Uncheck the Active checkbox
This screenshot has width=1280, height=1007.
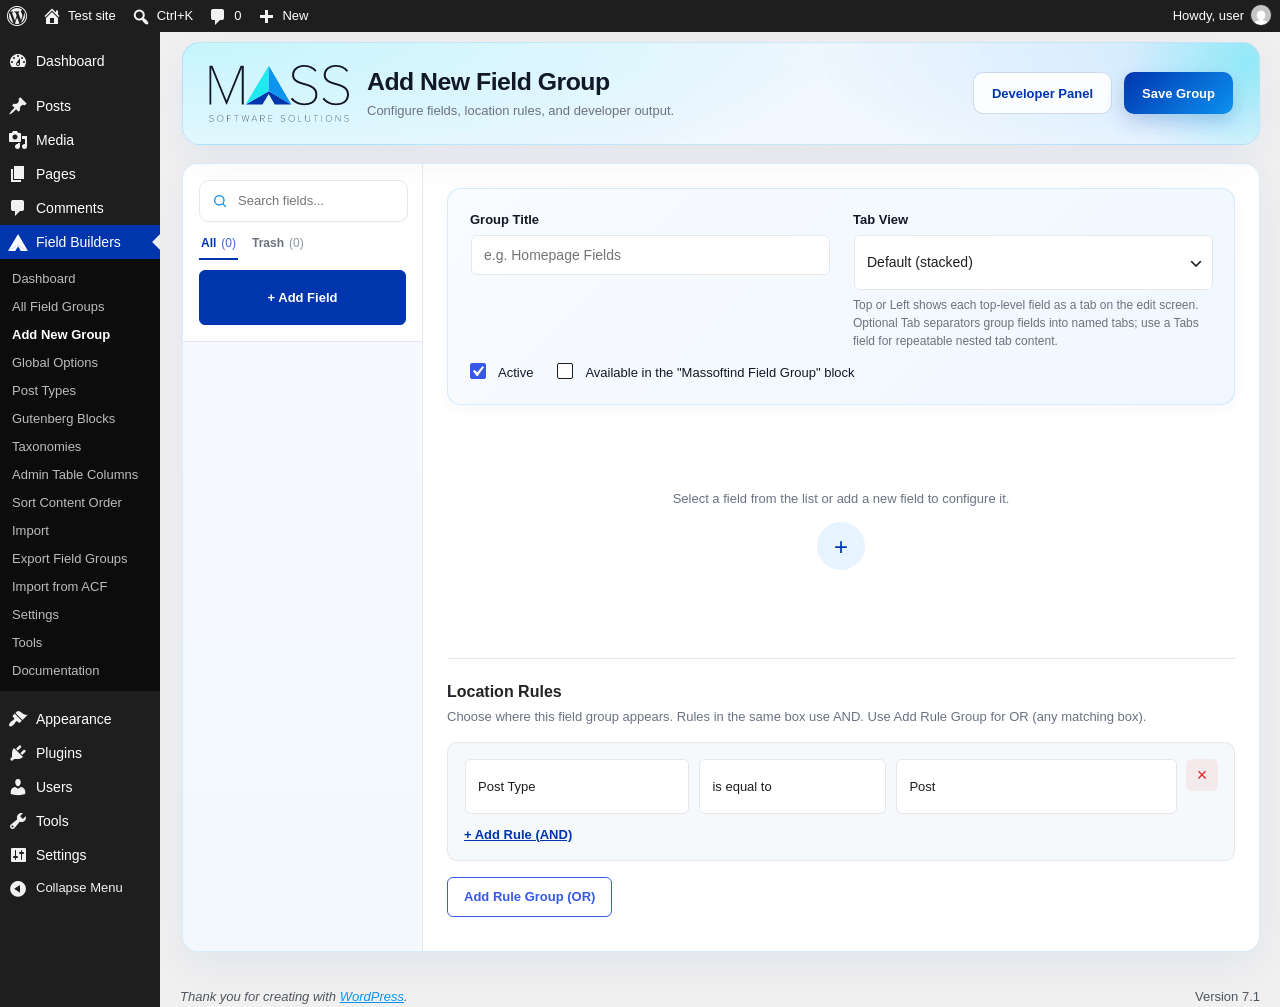click(x=478, y=371)
